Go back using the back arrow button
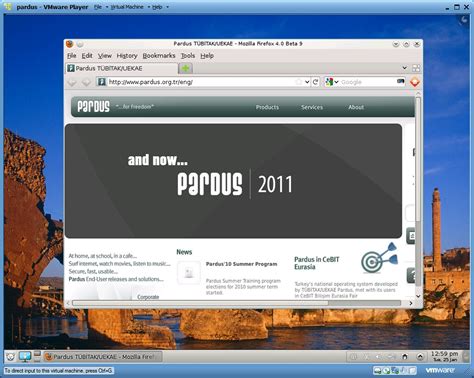The width and height of the screenshot is (474, 378). pos(72,82)
